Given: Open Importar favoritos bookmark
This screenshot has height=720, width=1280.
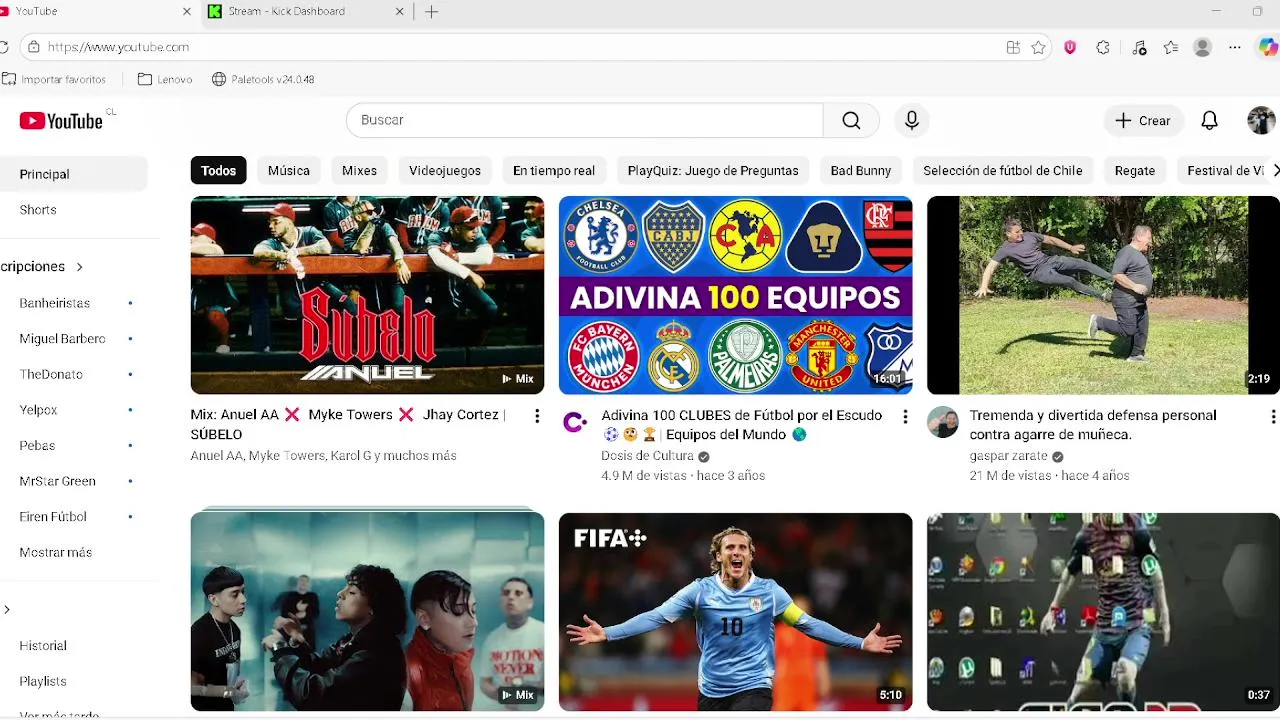Looking at the screenshot, I should (x=55, y=79).
